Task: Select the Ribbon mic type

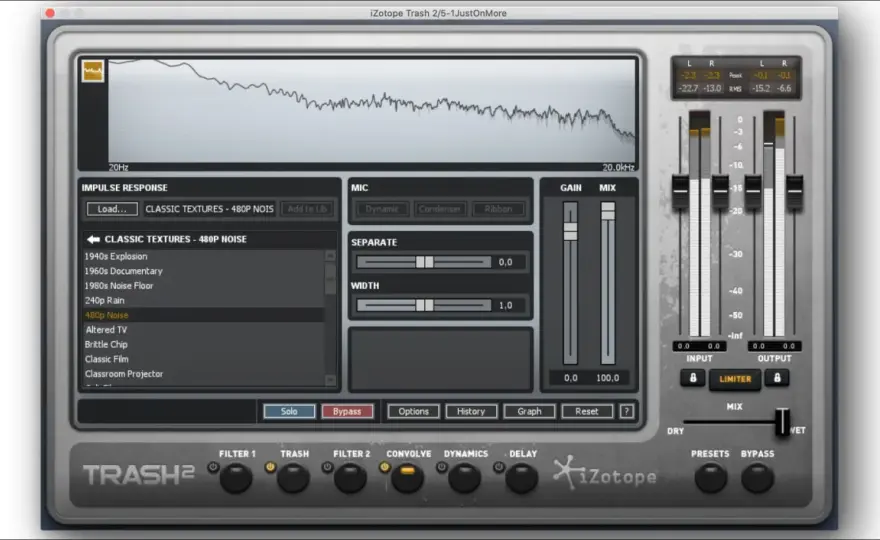Action: [498, 209]
